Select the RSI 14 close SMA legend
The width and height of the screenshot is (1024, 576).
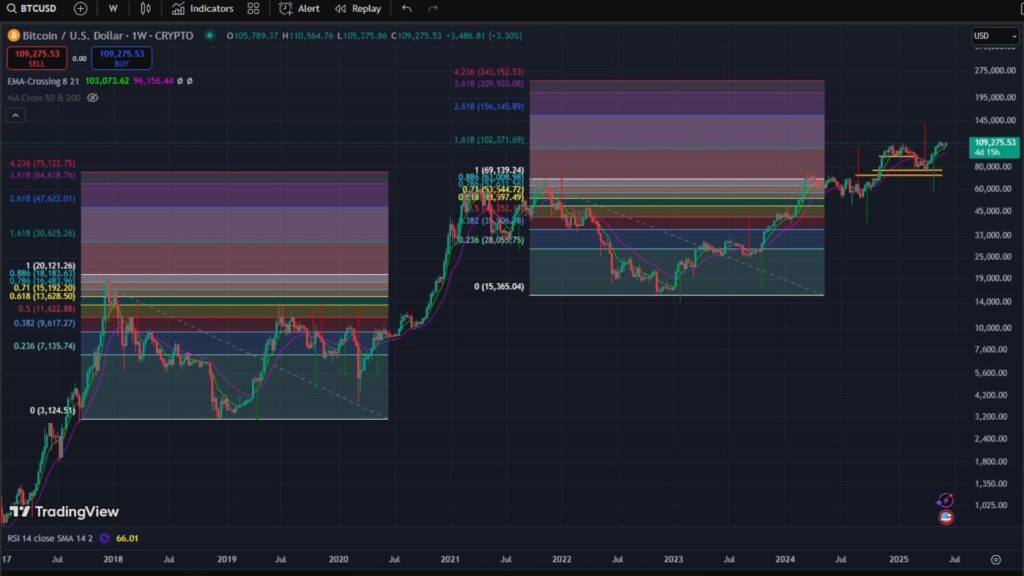pyautogui.click(x=50, y=538)
